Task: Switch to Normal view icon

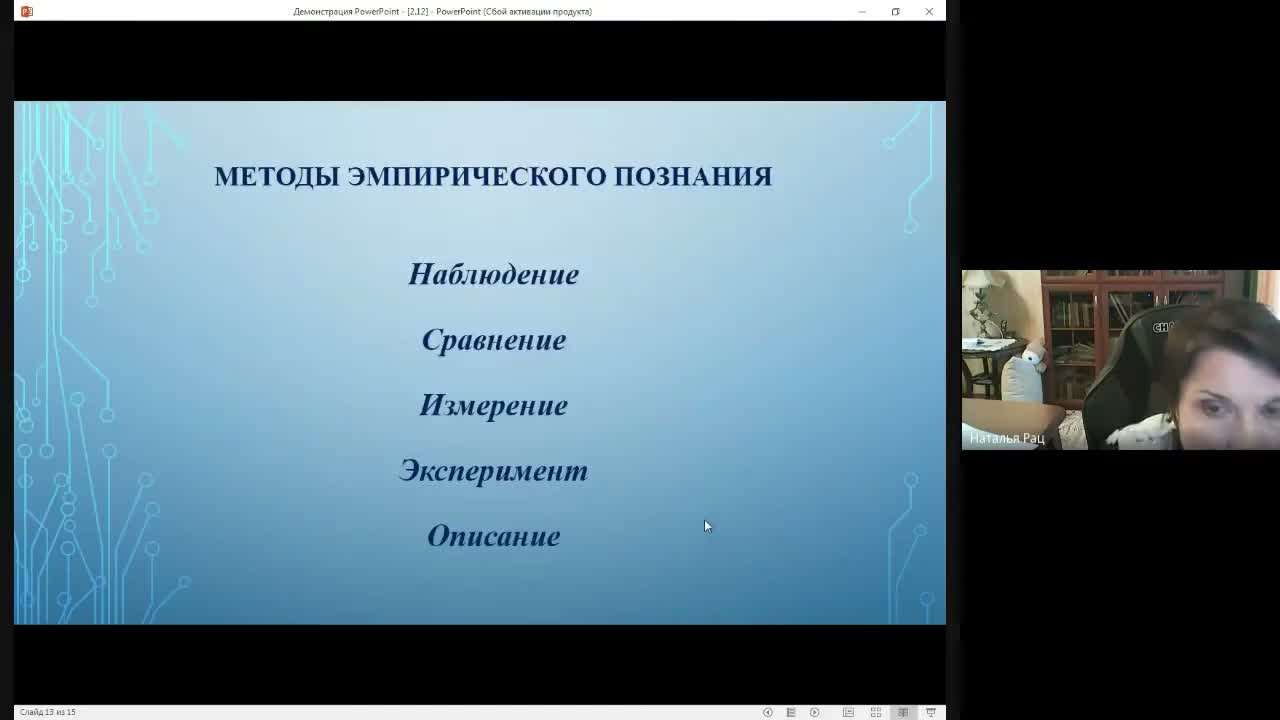Action: [848, 712]
